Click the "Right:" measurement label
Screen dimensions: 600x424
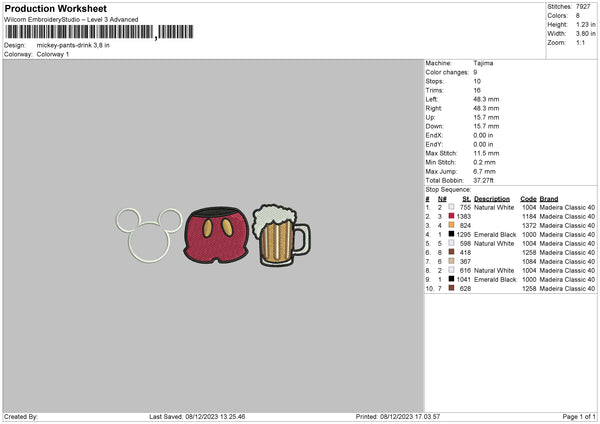[433, 108]
